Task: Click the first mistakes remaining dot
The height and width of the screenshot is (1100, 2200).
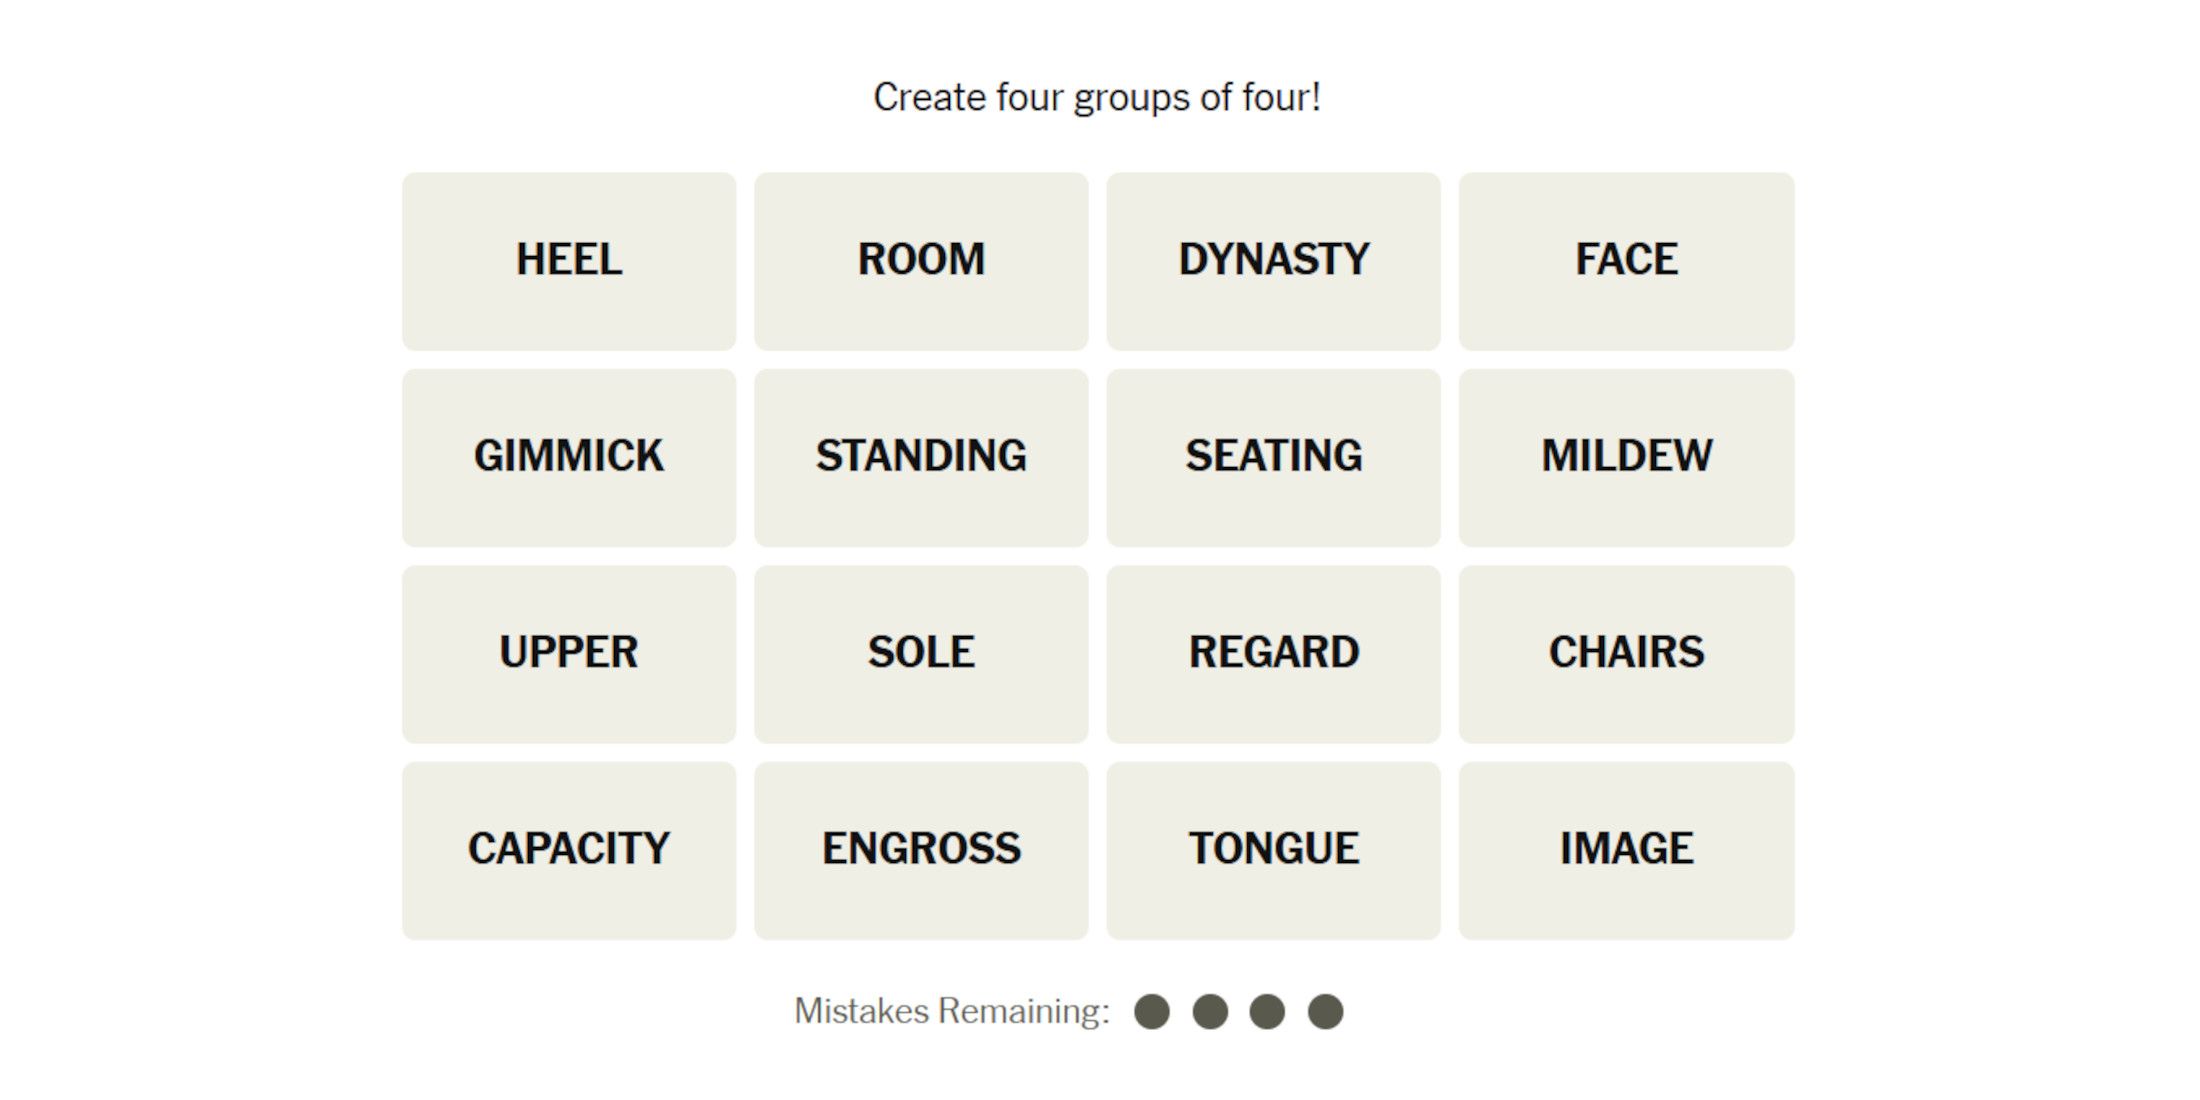Action: tap(1152, 1011)
